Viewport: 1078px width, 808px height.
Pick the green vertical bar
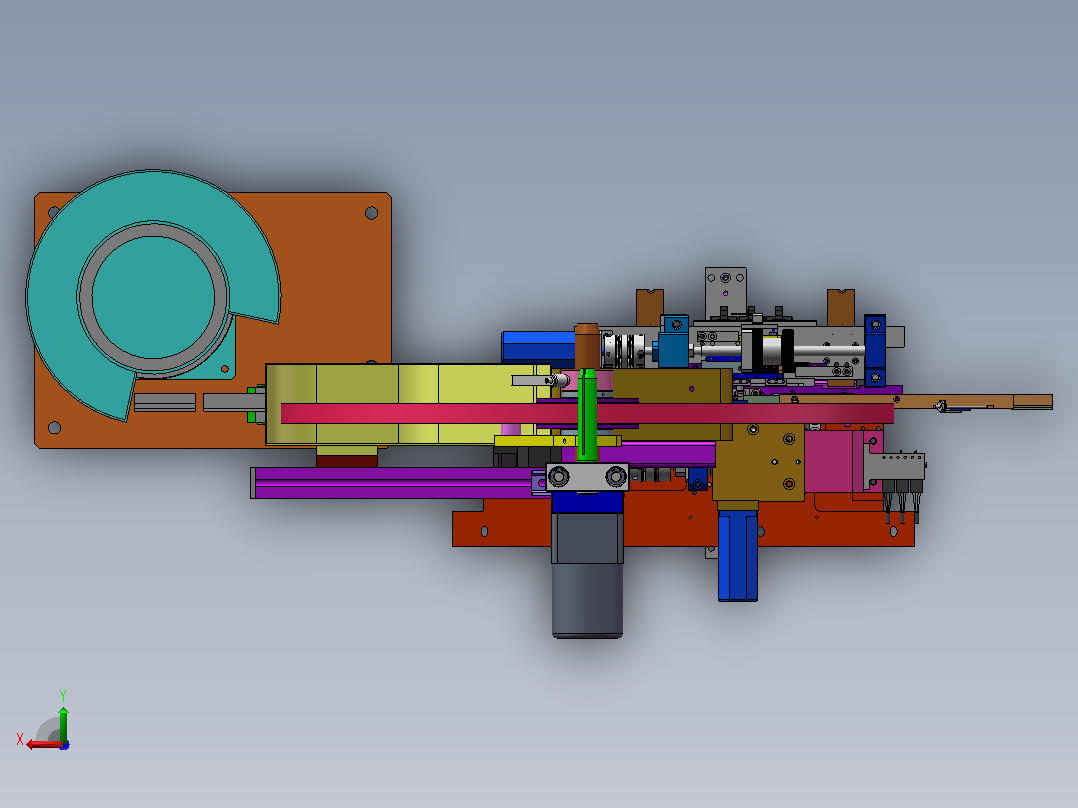587,415
